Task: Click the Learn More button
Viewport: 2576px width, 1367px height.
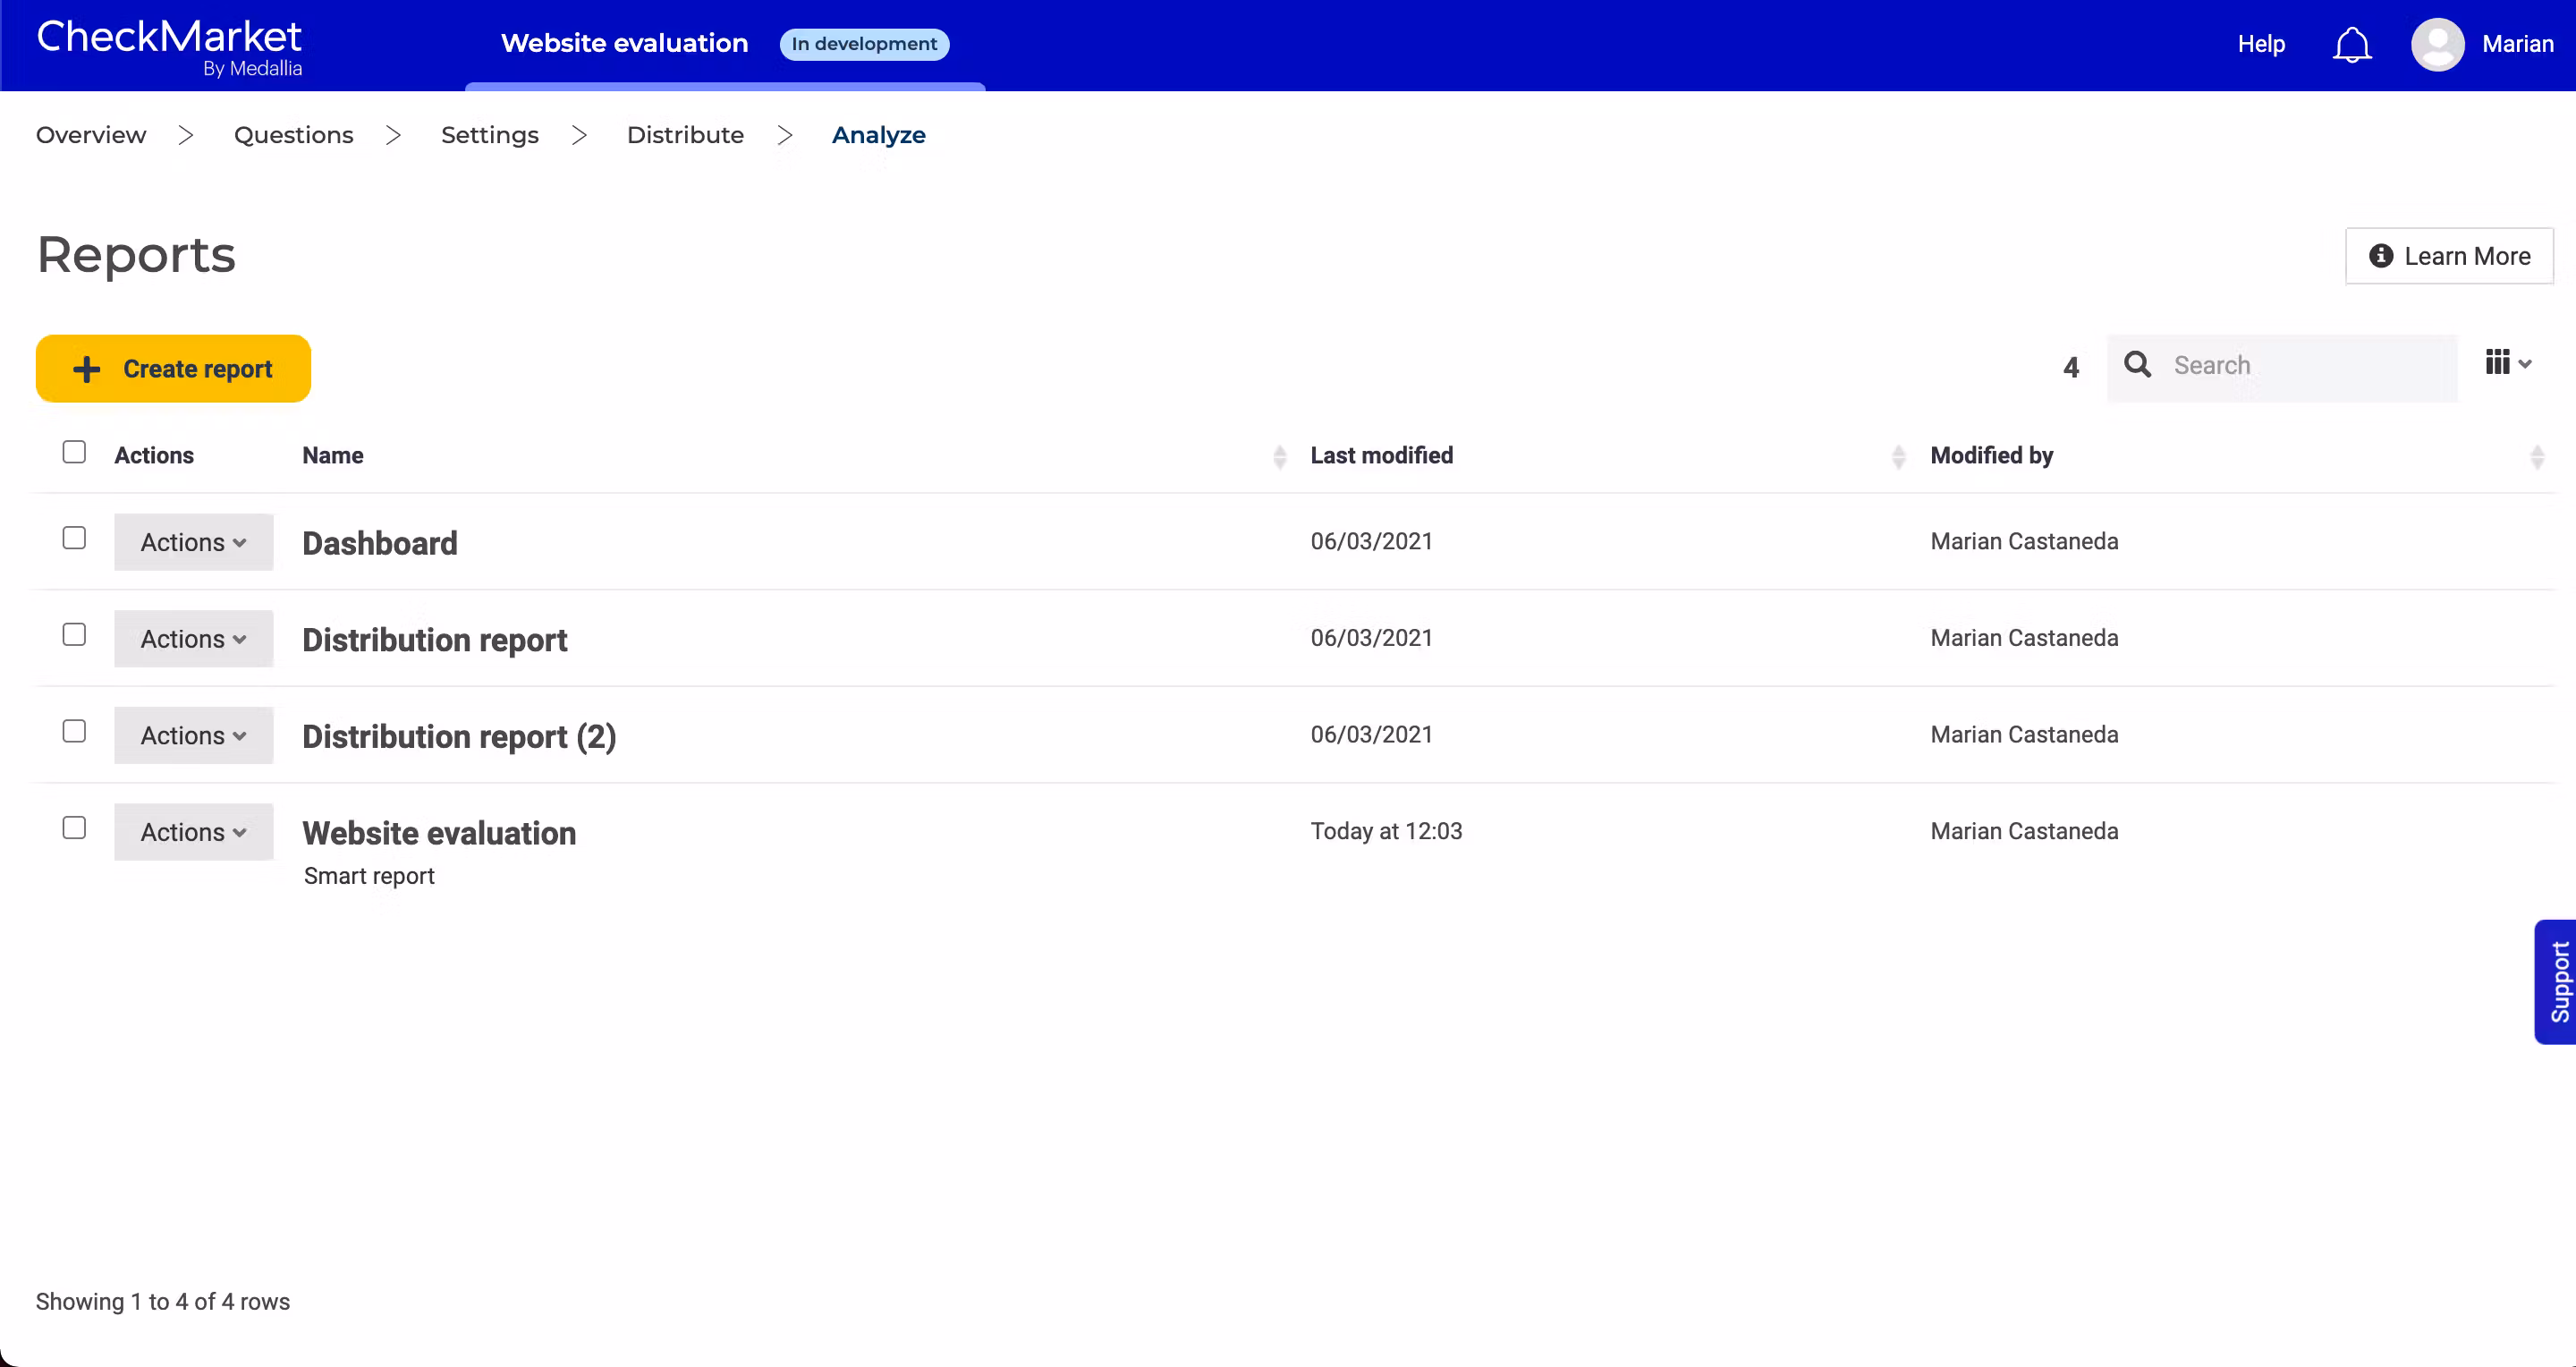Action: 2448,257
